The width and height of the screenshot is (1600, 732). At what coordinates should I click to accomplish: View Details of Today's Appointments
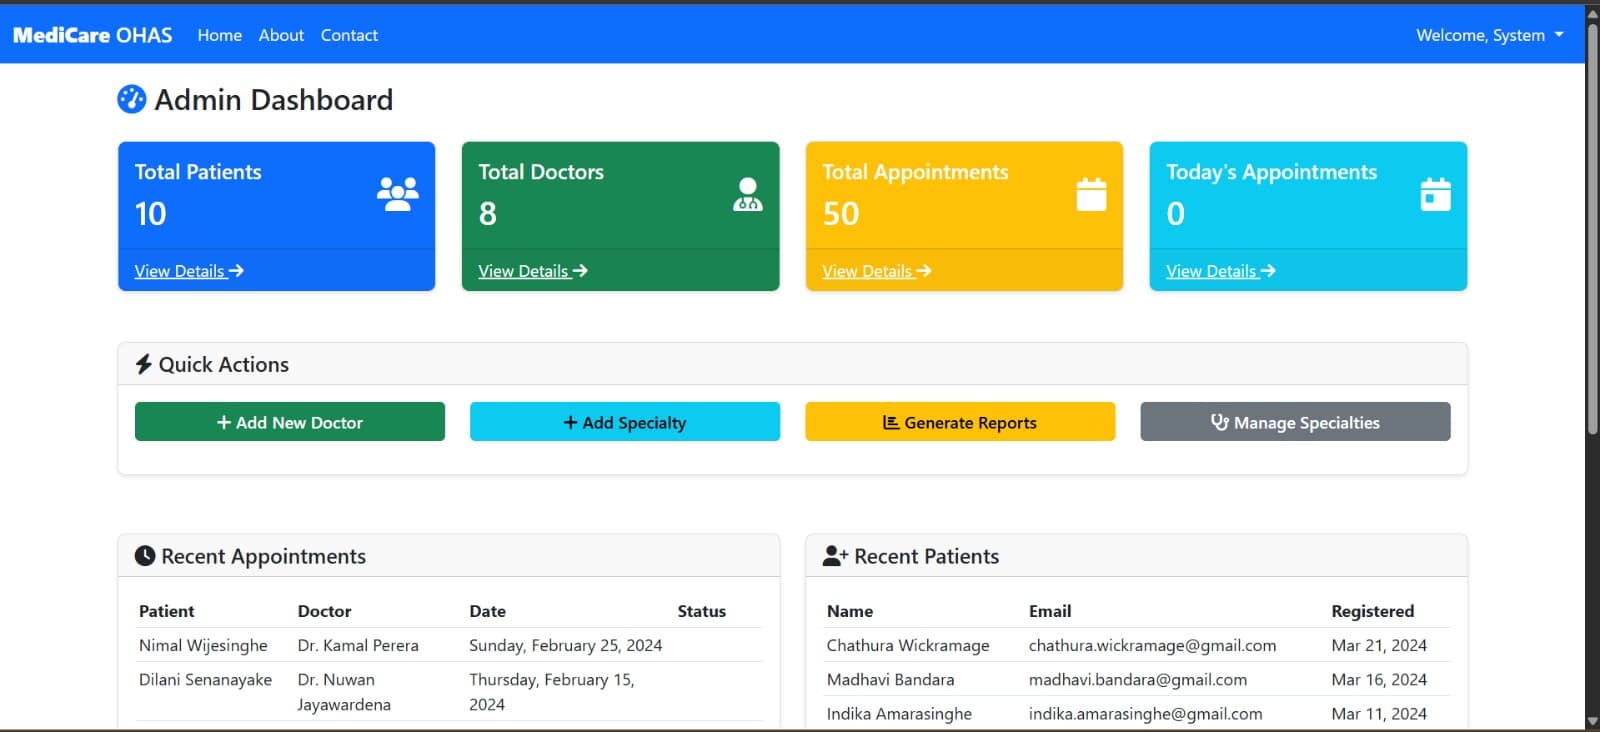[1221, 271]
